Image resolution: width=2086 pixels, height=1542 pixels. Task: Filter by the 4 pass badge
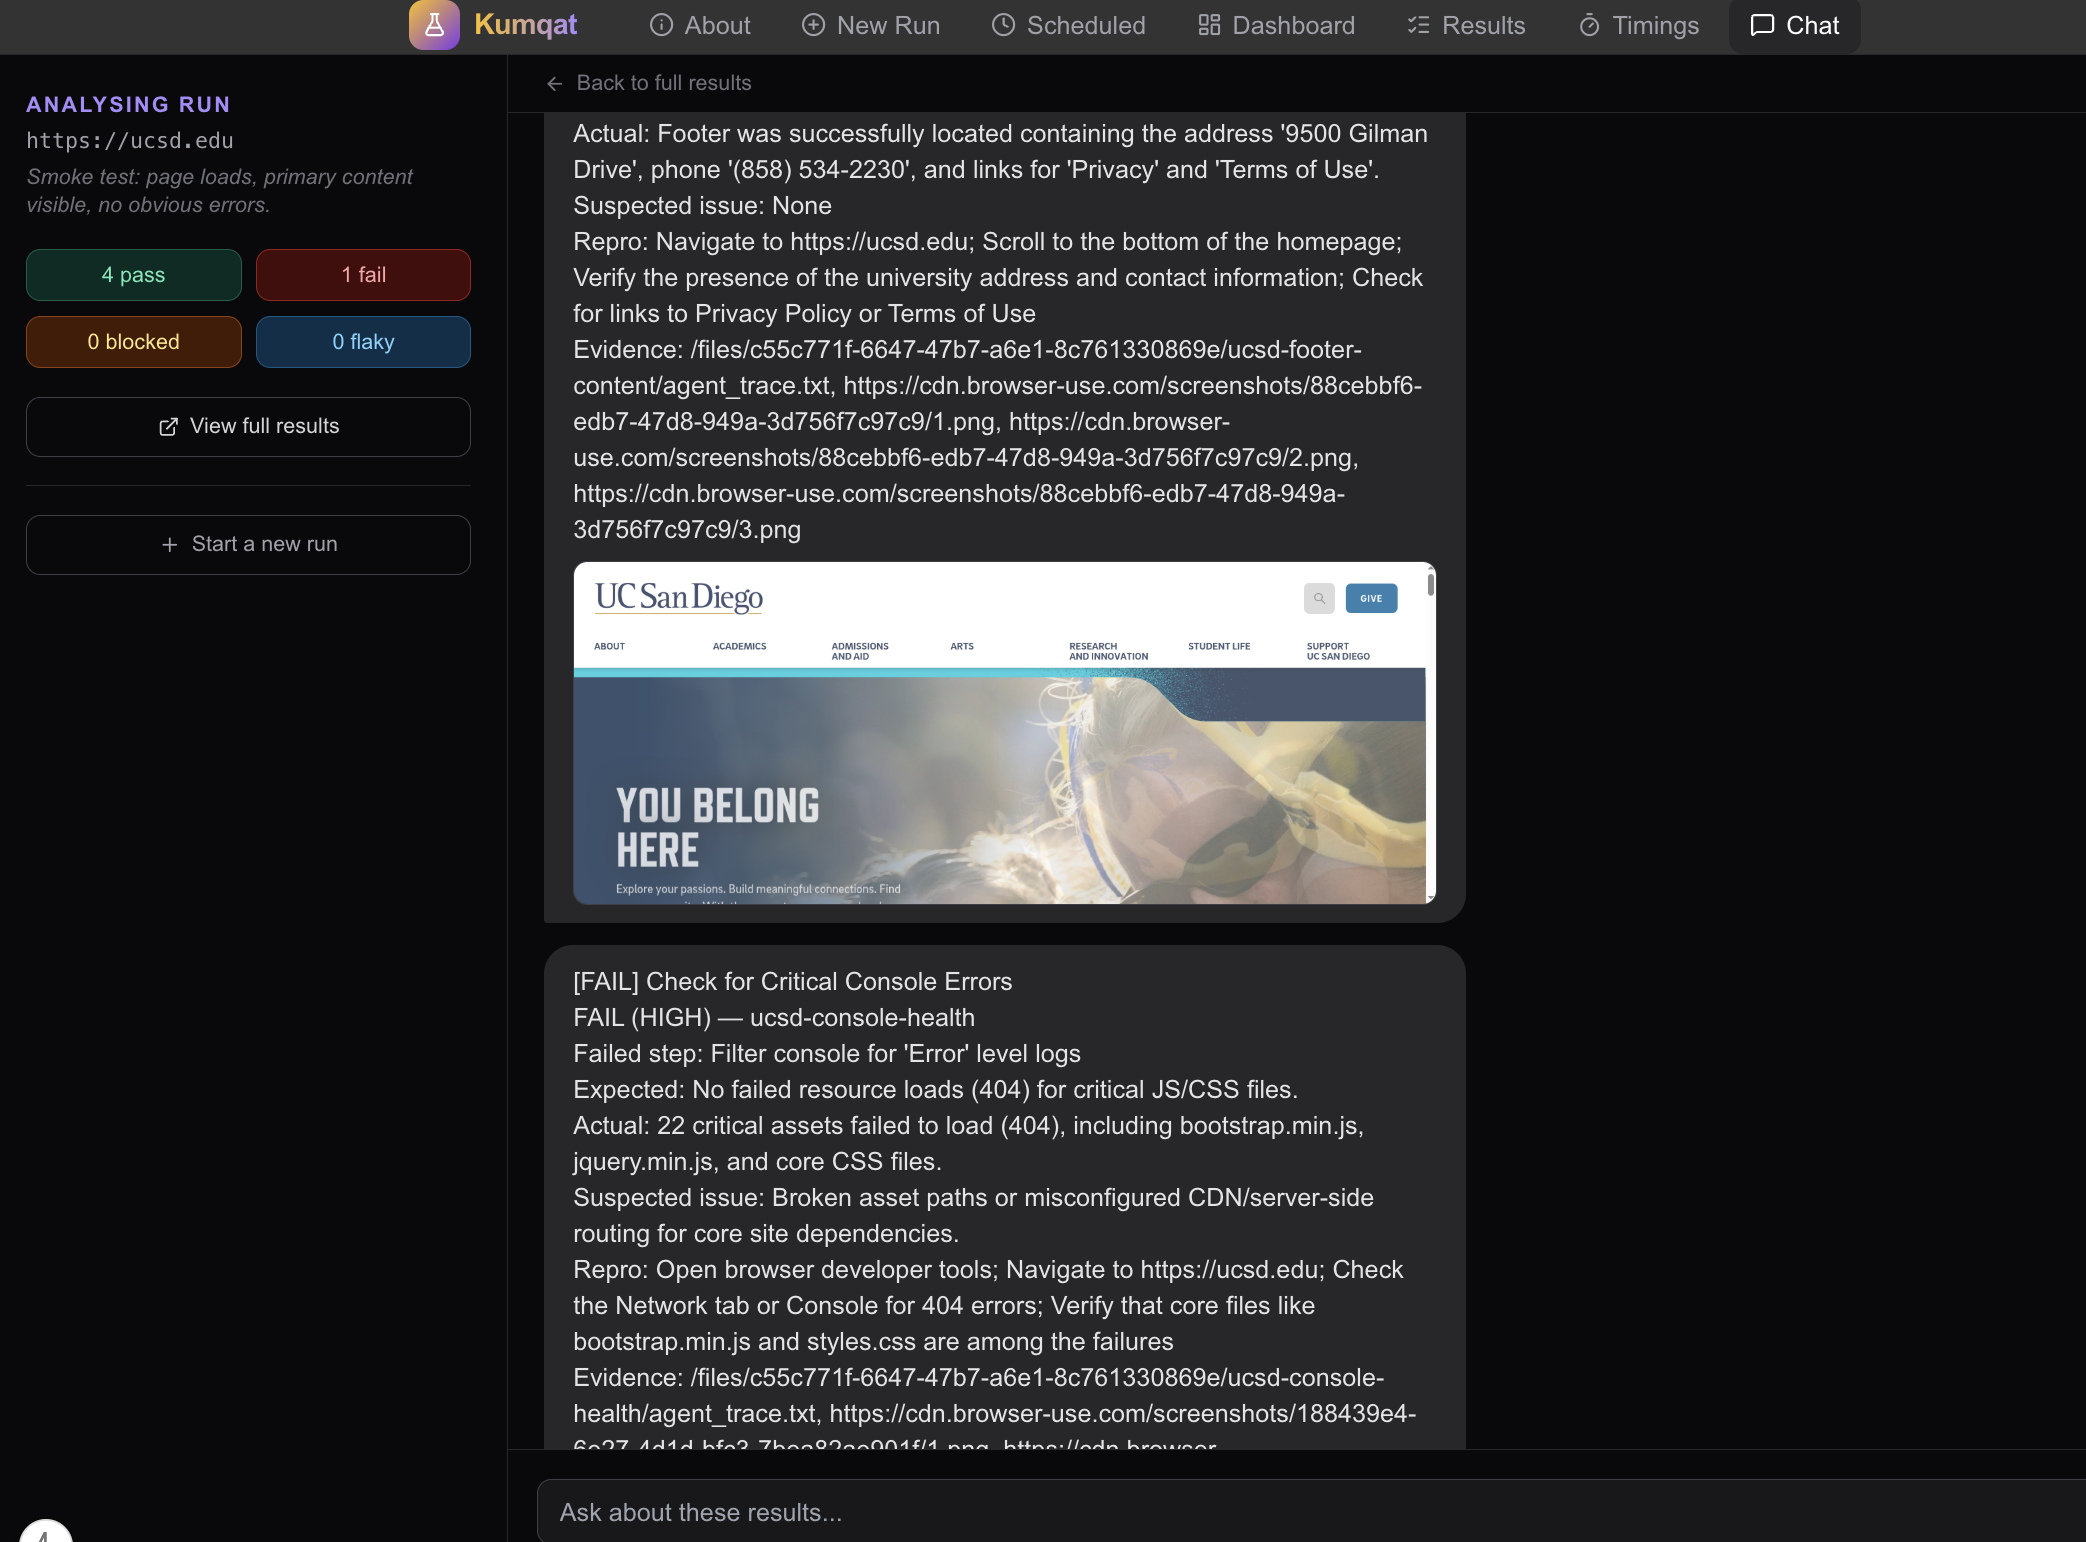(x=133, y=275)
